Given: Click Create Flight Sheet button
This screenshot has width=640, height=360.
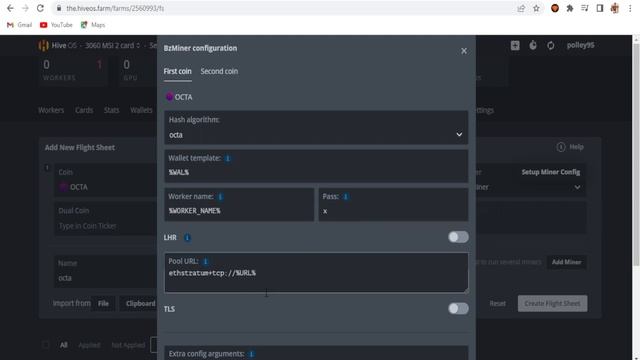Looking at the screenshot, I should pyautogui.click(x=552, y=304).
